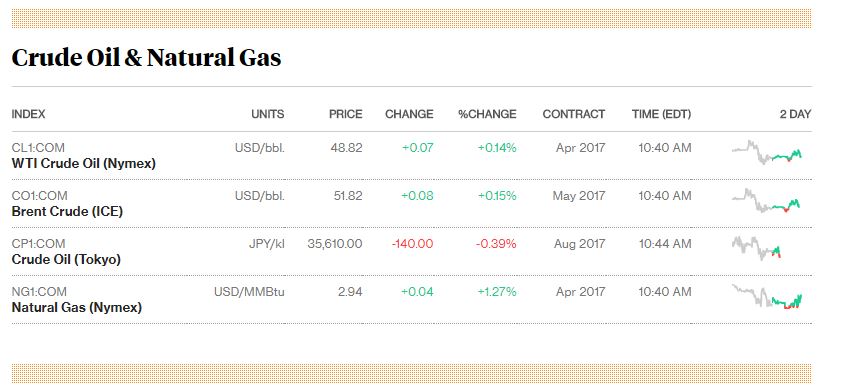Open the Brent Crude (ICE) link
The height and width of the screenshot is (392, 846).
[67, 211]
